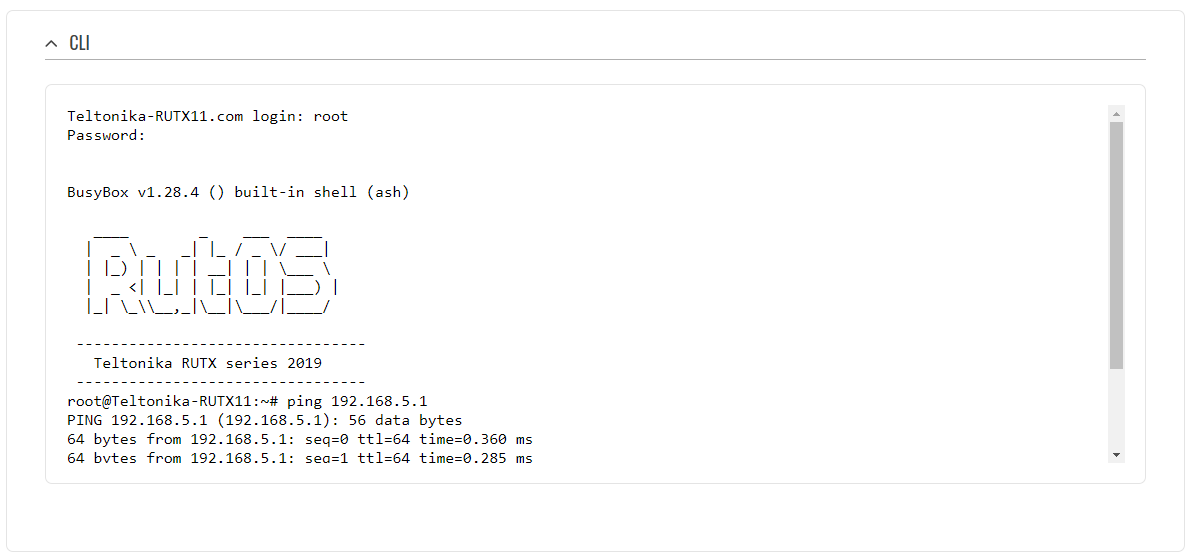Click the Password prompt line
This screenshot has height=559, width=1191.
107,135
